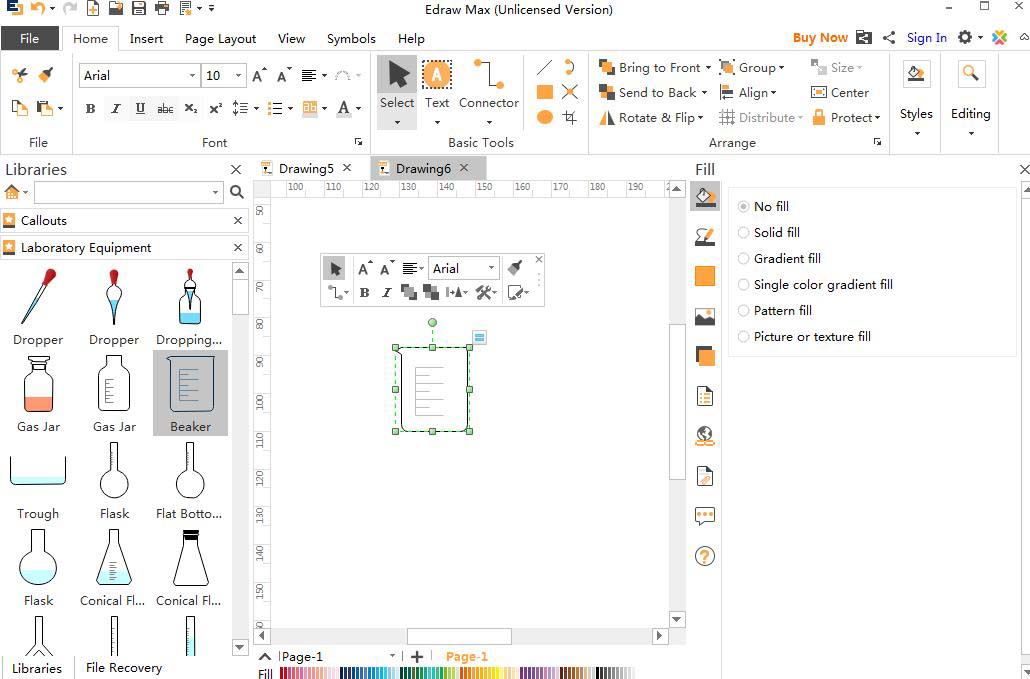This screenshot has width=1030, height=679.
Task: Select the Gradient fill option
Action: coord(779,259)
